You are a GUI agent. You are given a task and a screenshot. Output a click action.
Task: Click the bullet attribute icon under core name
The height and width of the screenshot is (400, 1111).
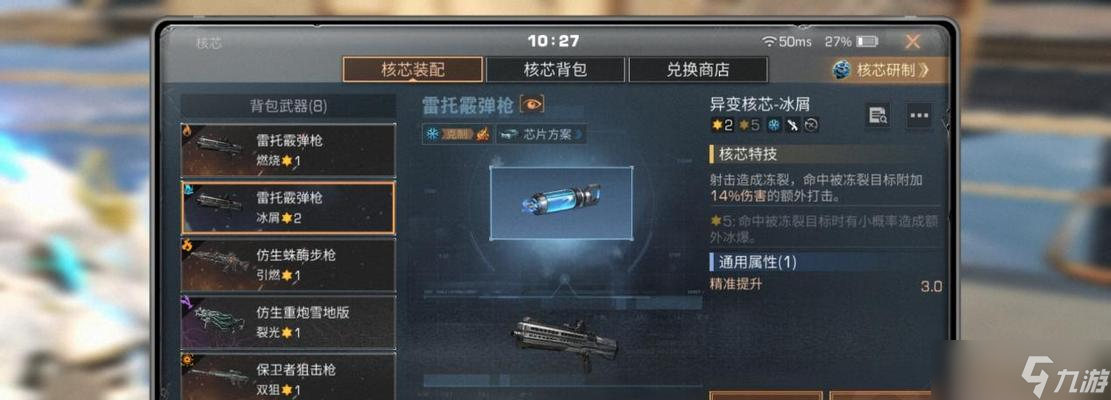[793, 125]
